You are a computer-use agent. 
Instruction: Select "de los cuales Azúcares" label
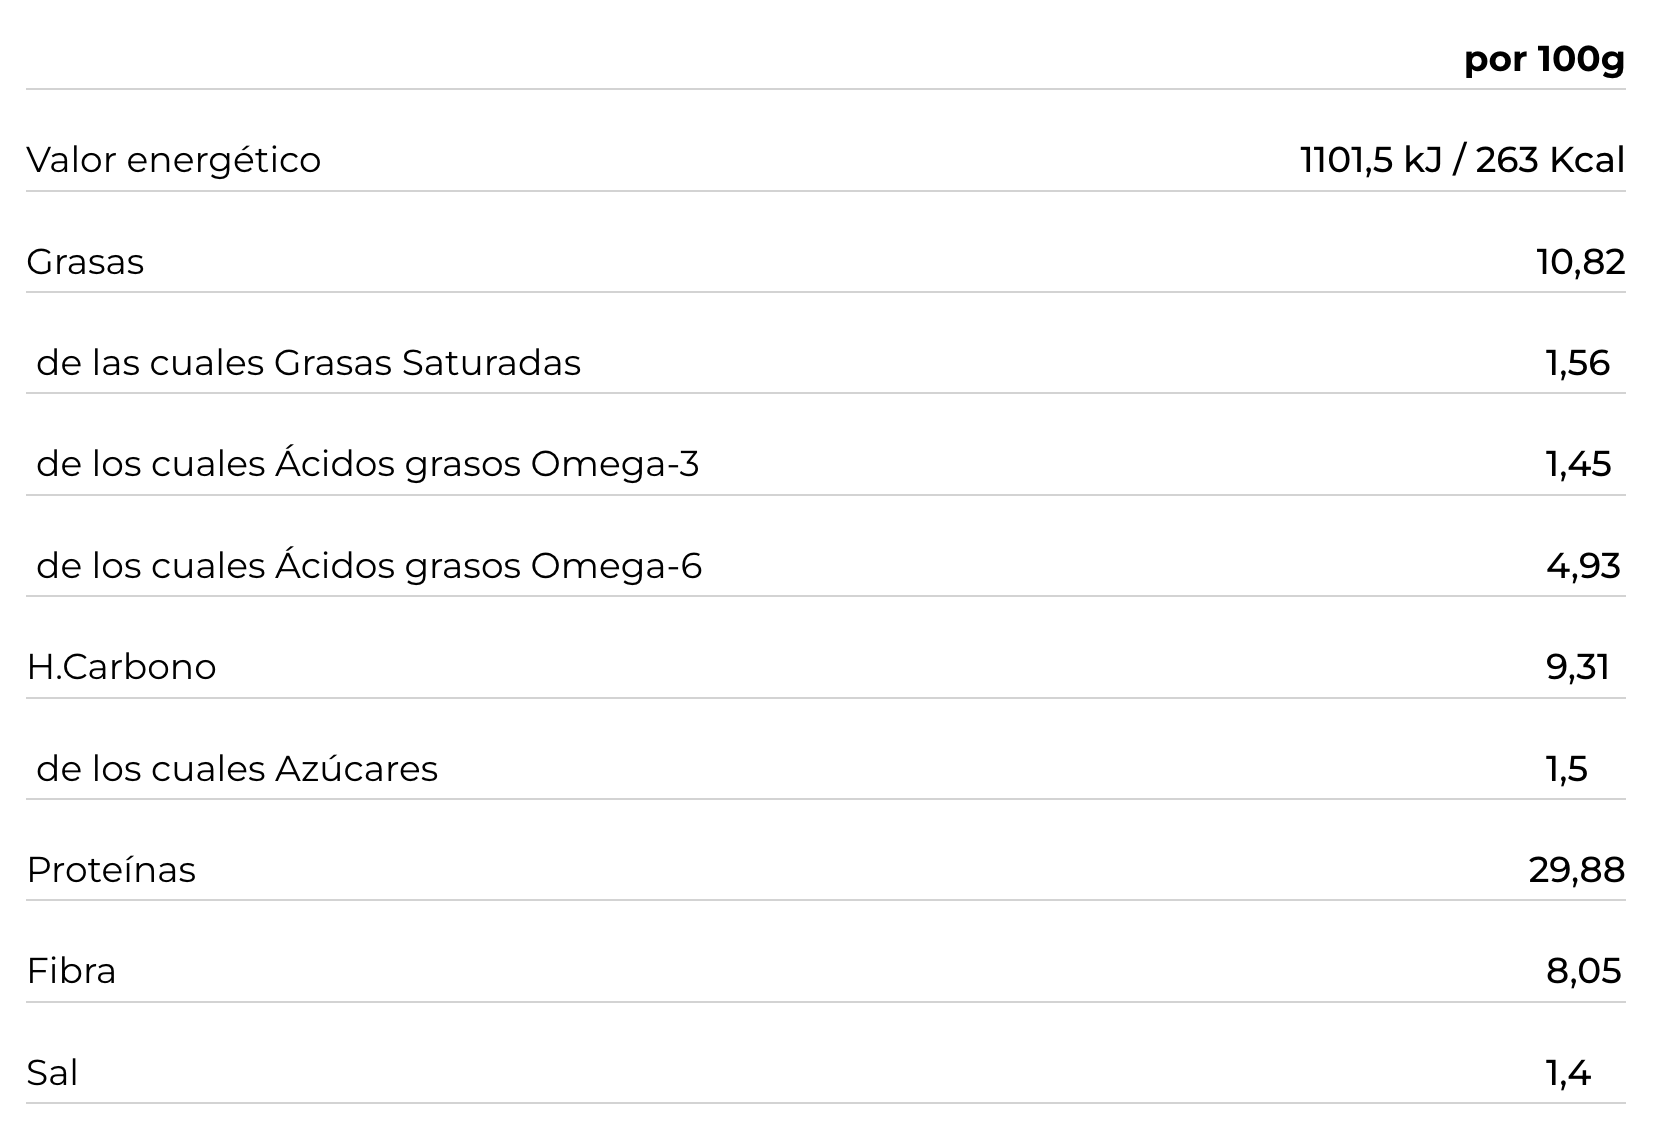tap(237, 769)
